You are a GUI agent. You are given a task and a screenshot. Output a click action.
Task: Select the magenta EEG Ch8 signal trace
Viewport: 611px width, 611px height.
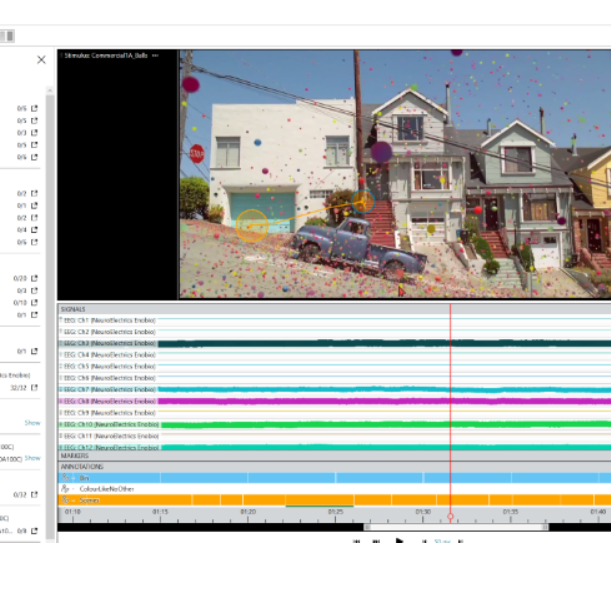point(385,401)
